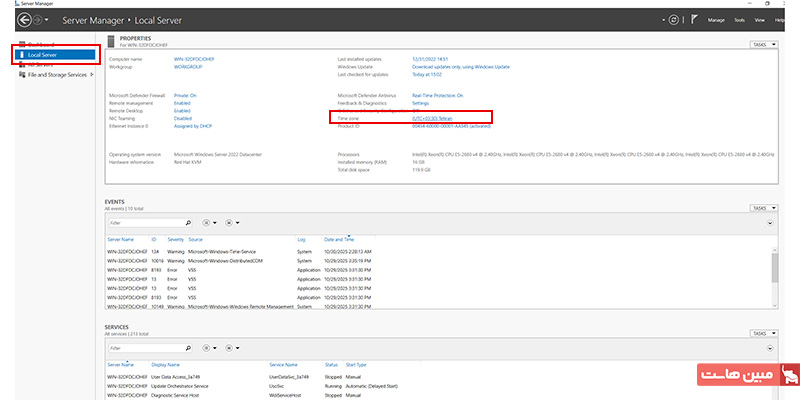The width and height of the screenshot is (800, 400).
Task: Click the refresh icon in header
Action: (674, 19)
